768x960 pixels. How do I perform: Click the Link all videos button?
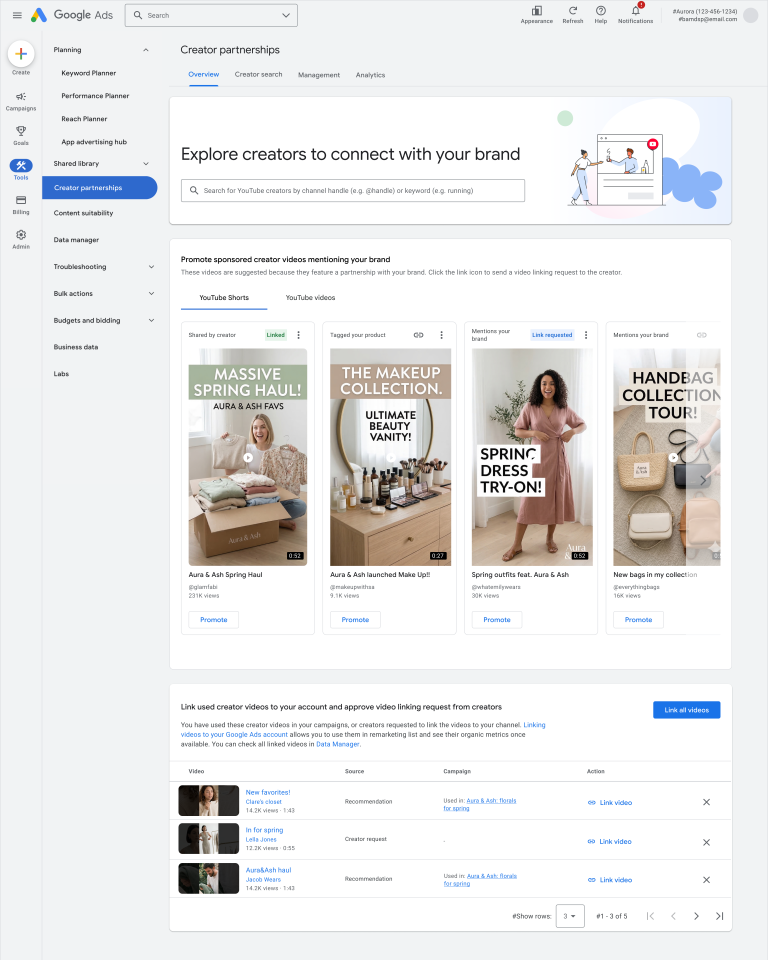687,710
